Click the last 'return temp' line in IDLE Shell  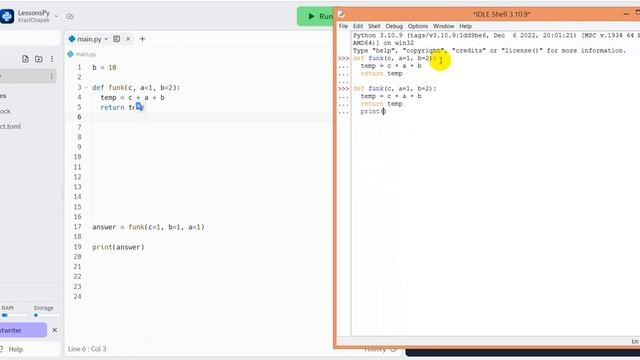(x=381, y=104)
